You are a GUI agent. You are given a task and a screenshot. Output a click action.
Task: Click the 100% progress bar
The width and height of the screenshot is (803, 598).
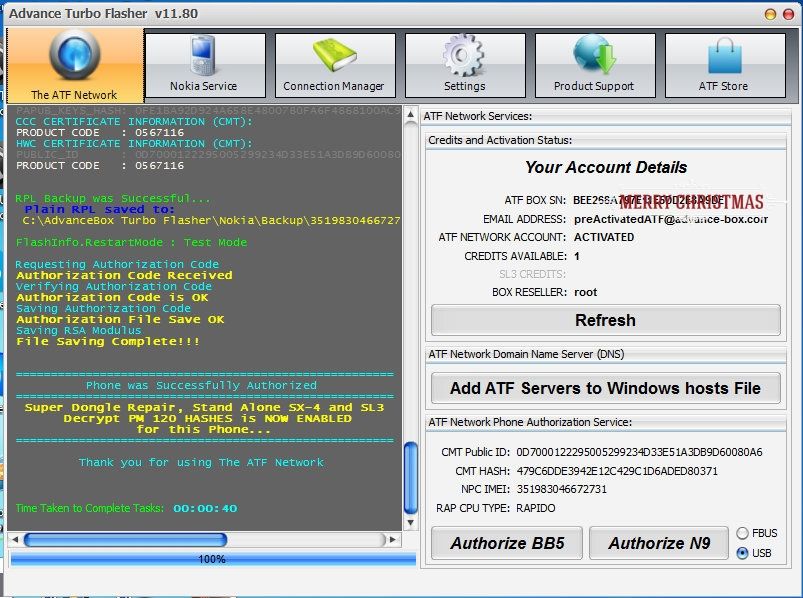212,559
